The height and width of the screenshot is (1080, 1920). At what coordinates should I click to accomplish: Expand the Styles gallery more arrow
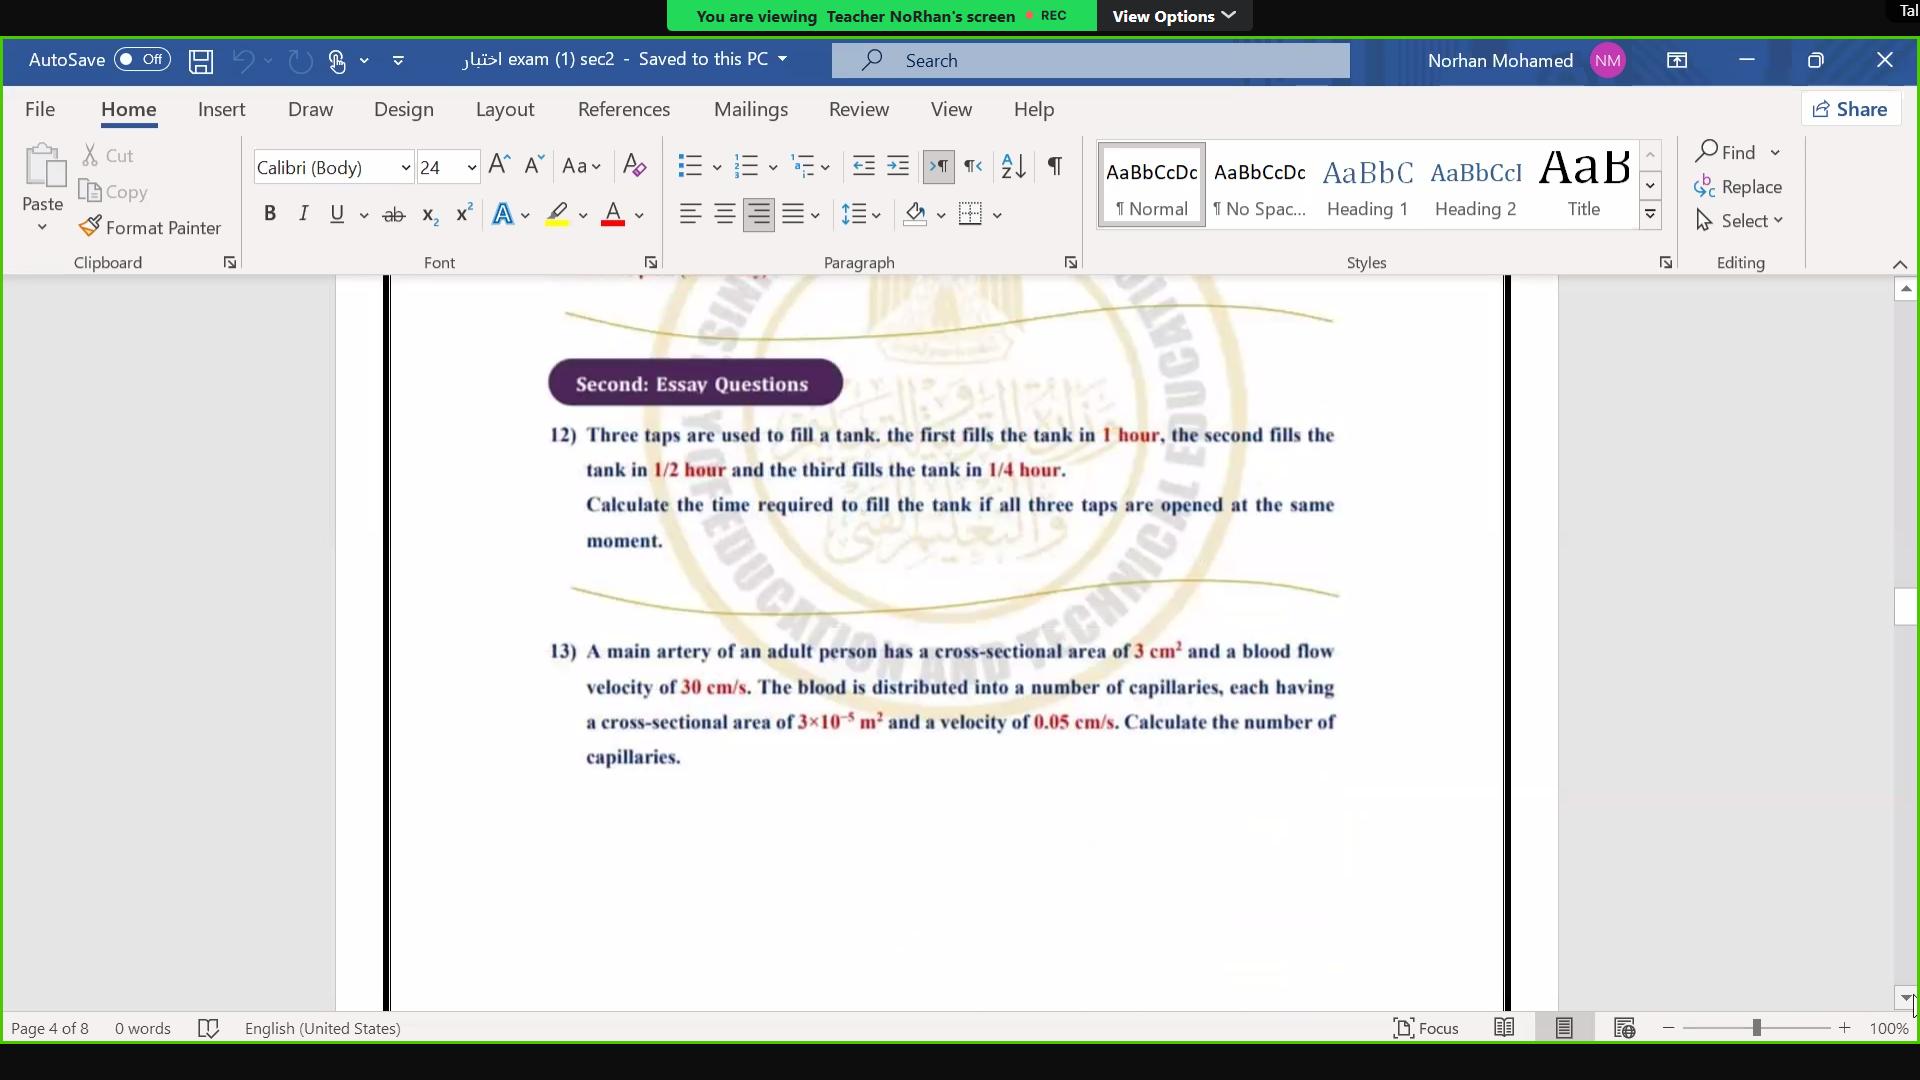point(1651,214)
